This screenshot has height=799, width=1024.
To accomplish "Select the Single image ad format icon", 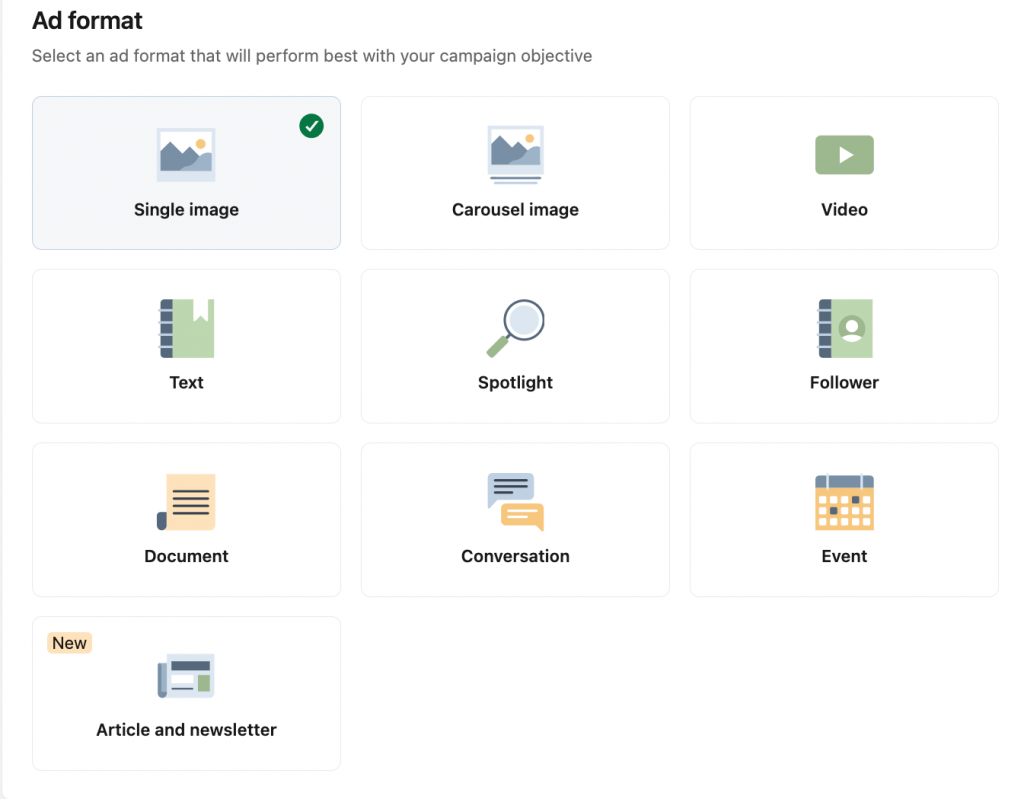I will tap(186, 155).
